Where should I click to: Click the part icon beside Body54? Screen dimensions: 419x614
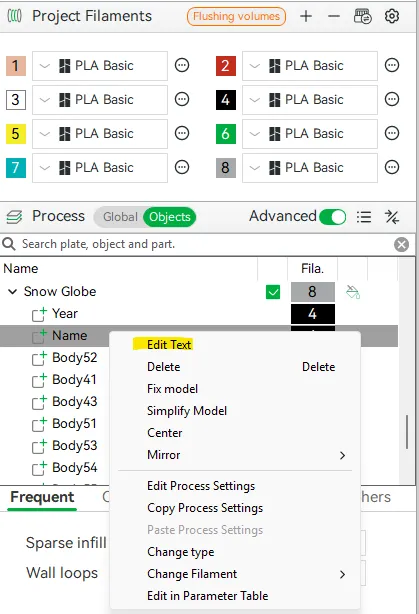point(39,468)
